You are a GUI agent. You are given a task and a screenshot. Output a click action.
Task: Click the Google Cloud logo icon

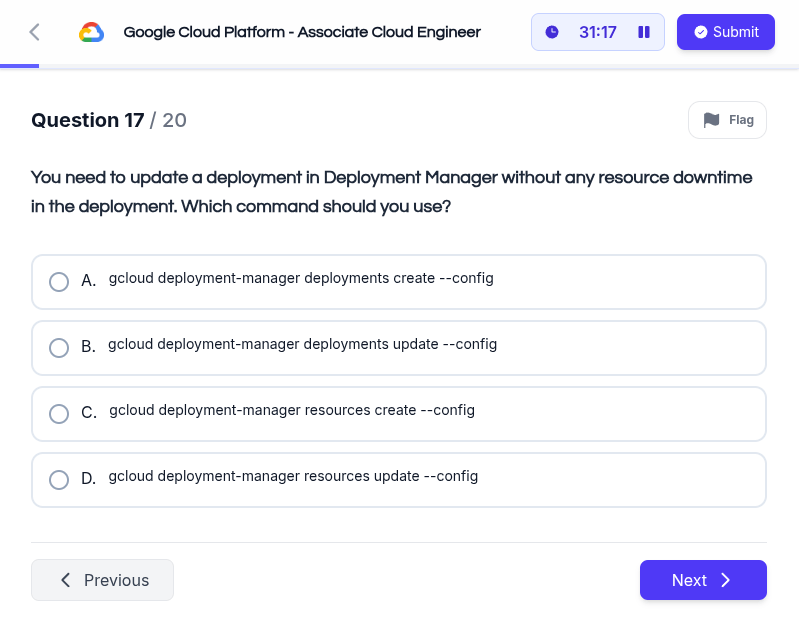[x=92, y=32]
